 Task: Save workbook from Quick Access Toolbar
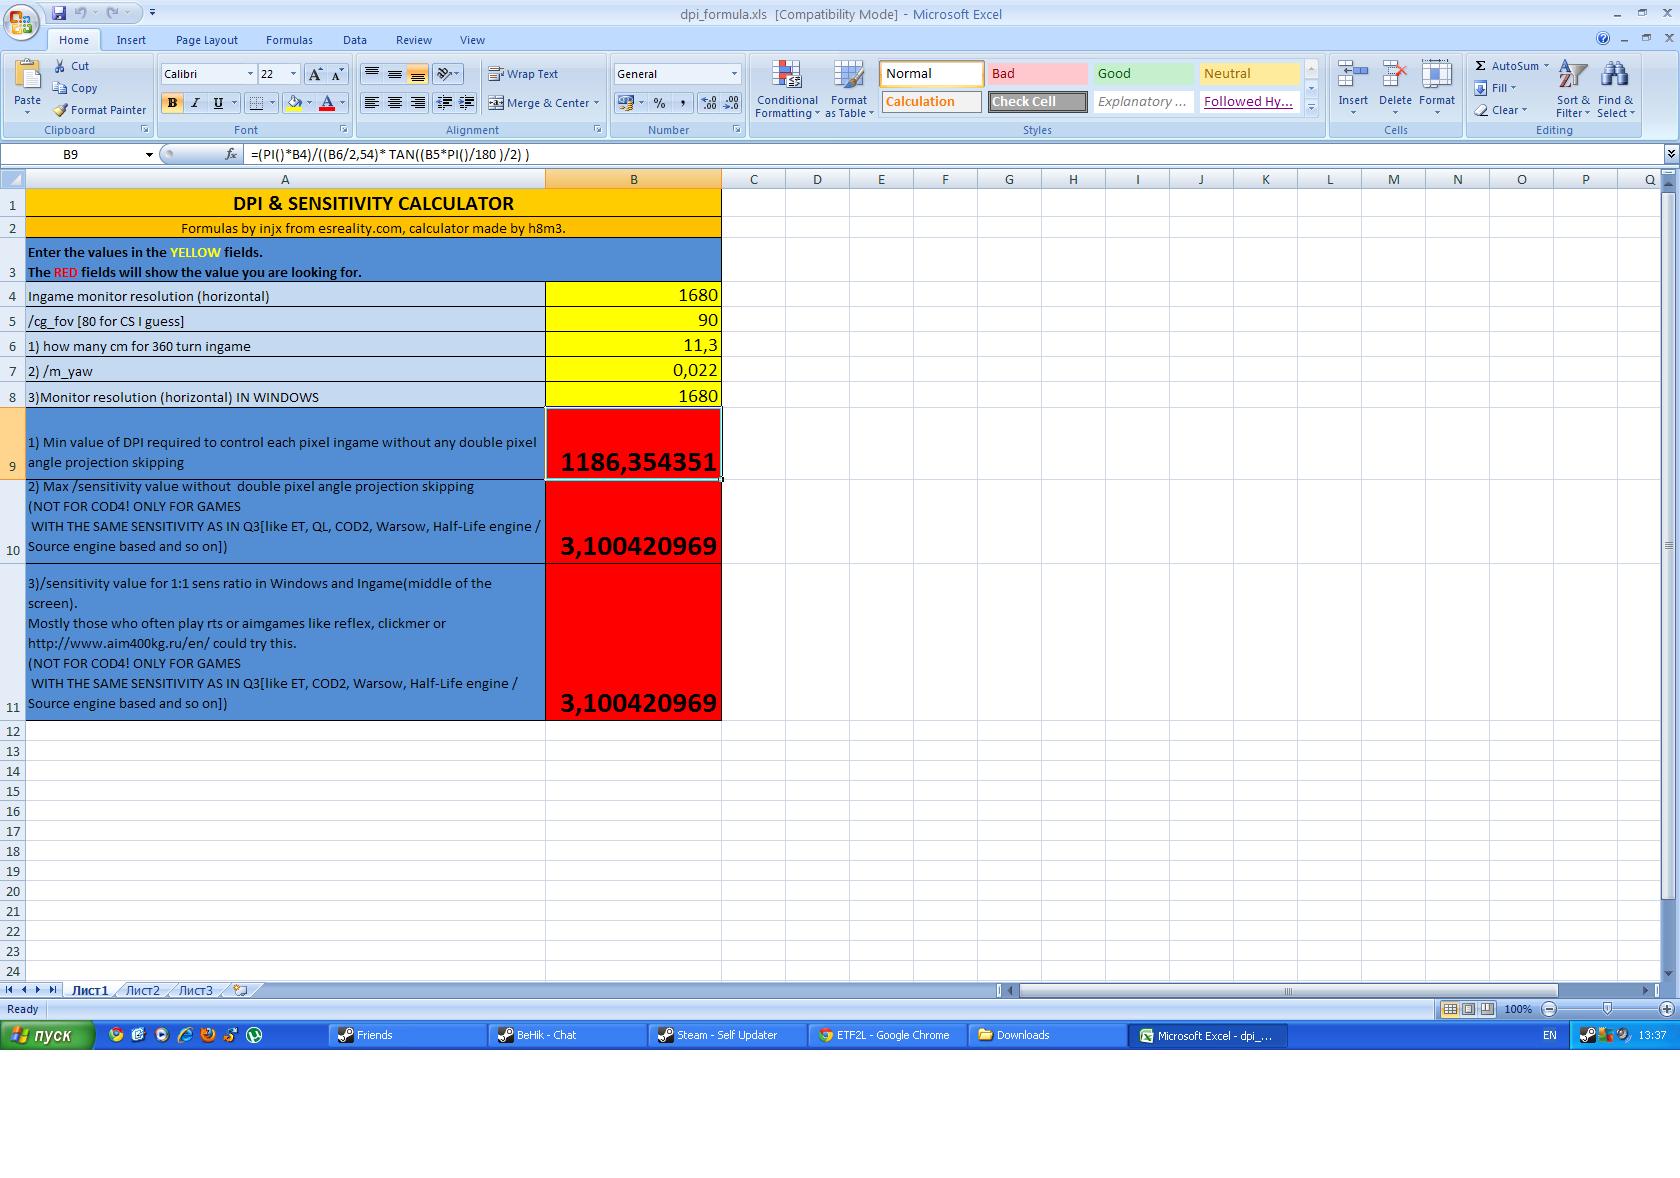pyautogui.click(x=59, y=13)
